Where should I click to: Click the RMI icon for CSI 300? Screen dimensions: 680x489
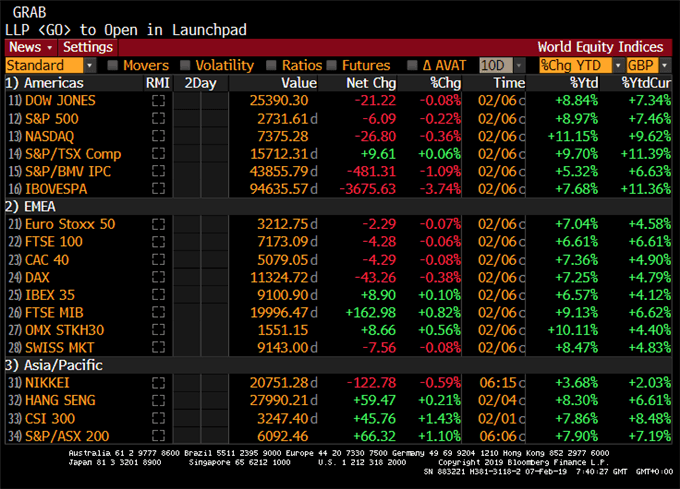[158, 418]
